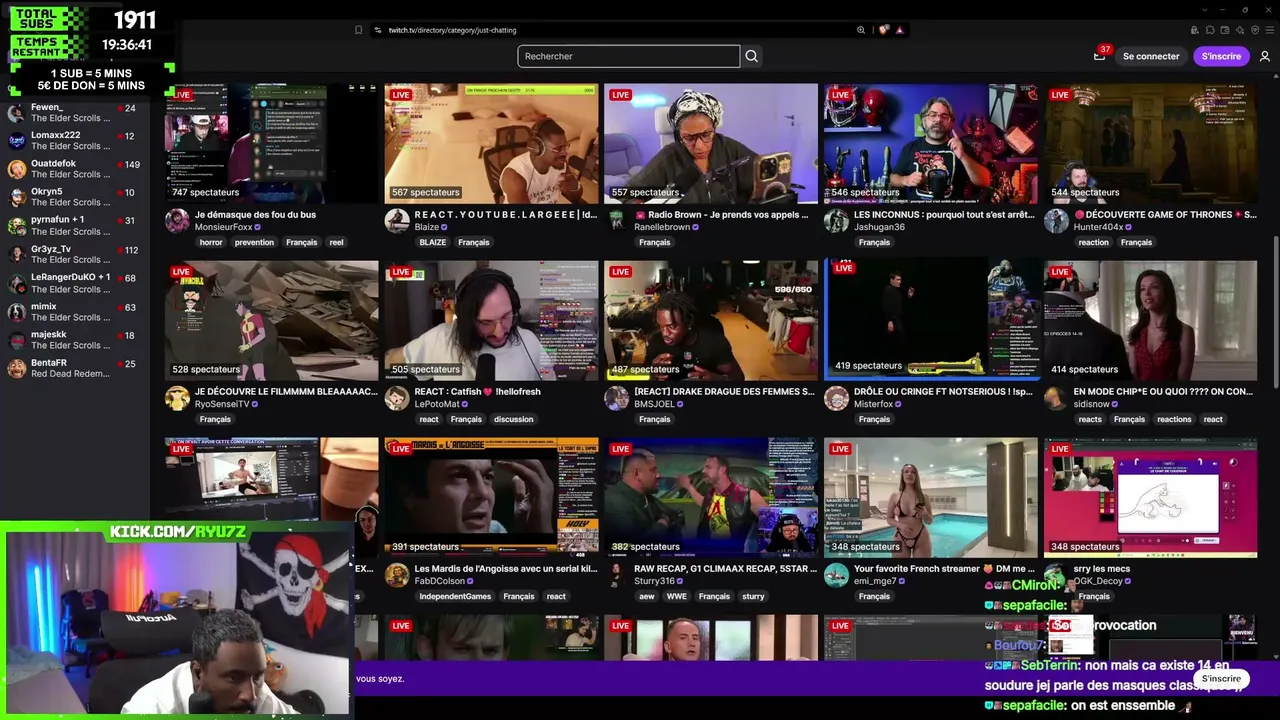Open stream thumbnail with 747 spectateurs
The image size is (1280, 720).
tap(272, 144)
